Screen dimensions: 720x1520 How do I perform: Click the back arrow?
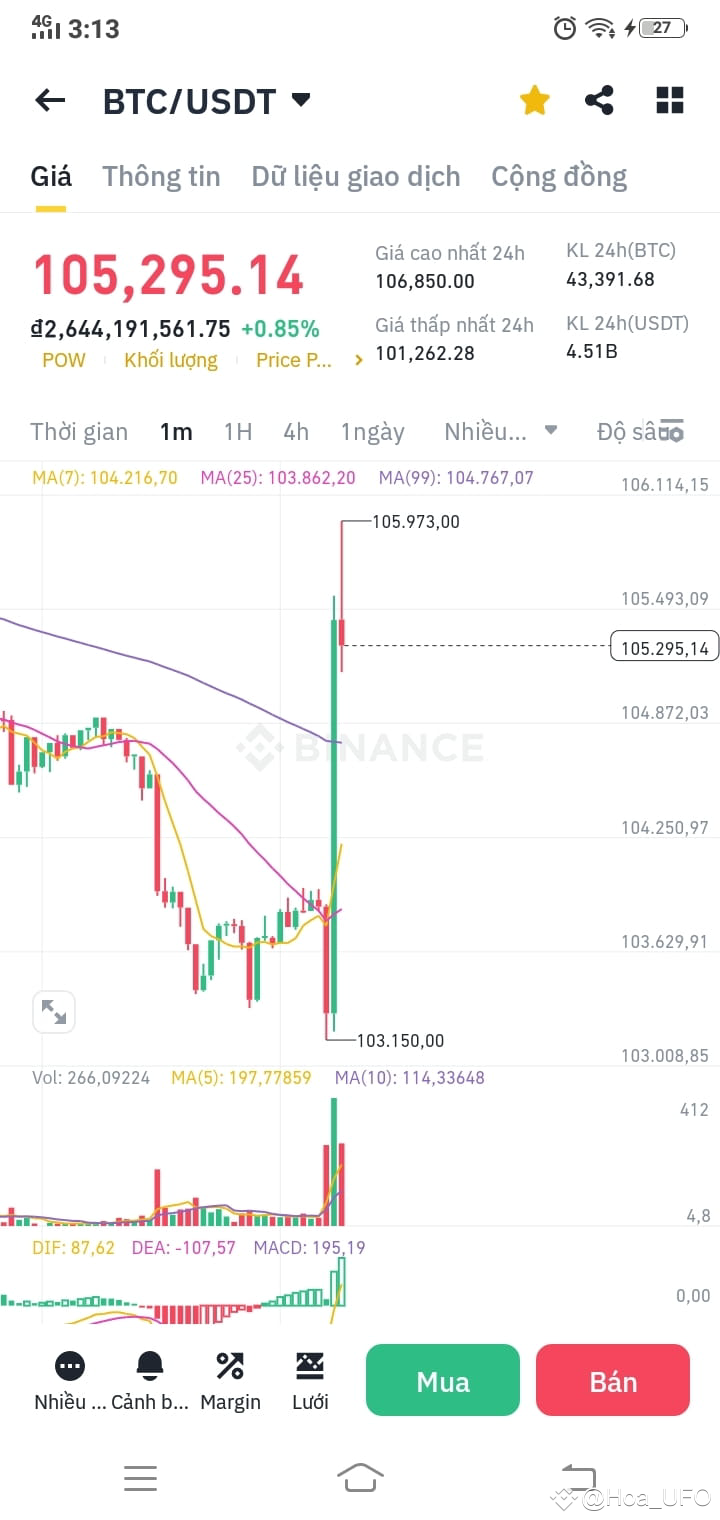(x=50, y=100)
